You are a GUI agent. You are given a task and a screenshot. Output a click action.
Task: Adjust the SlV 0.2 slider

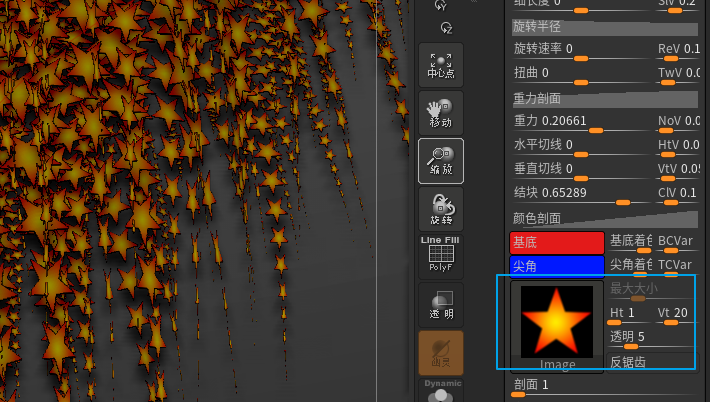pyautogui.click(x=678, y=5)
